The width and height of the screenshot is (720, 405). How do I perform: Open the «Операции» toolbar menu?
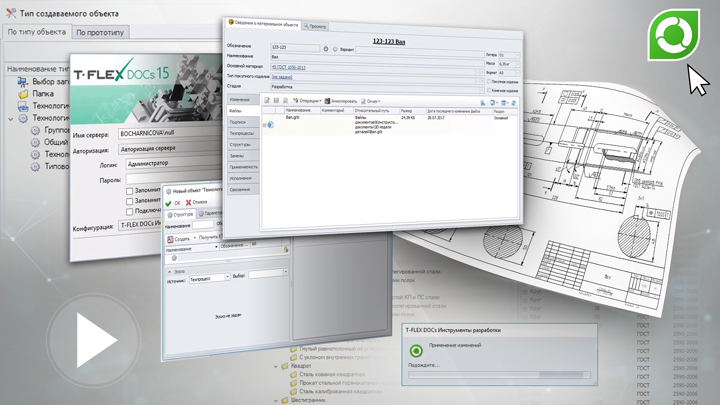307,101
